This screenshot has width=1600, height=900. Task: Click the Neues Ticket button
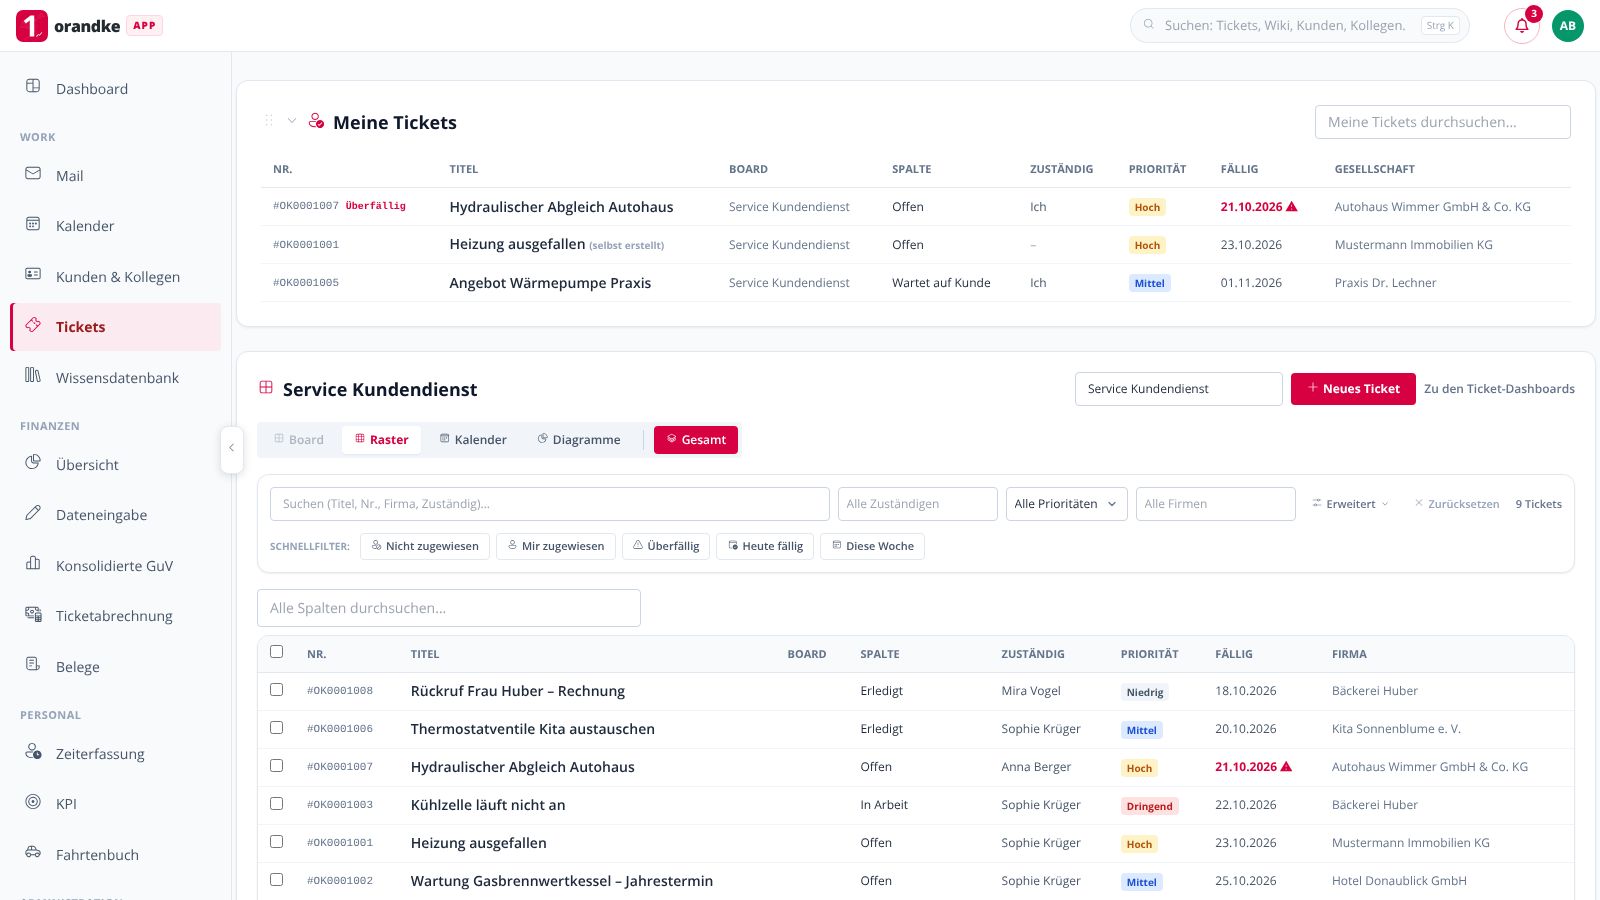[x=1353, y=389]
